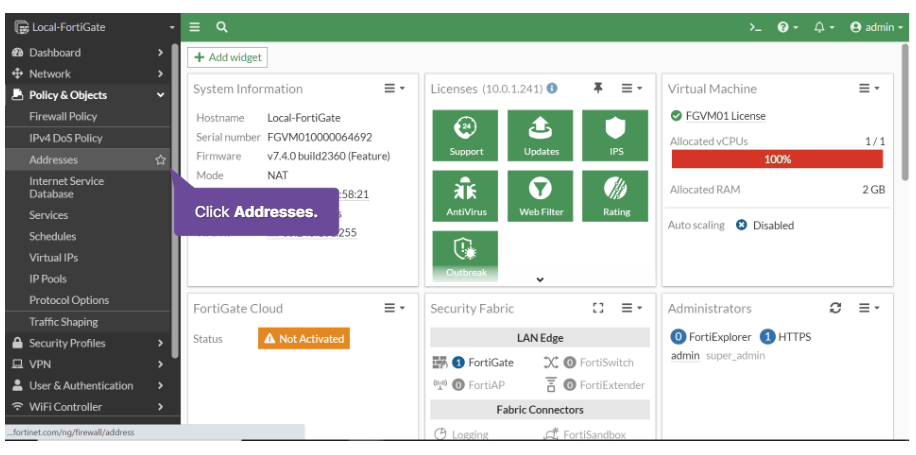
Task: Click the FGVM01 License link
Action: [x=726, y=116]
